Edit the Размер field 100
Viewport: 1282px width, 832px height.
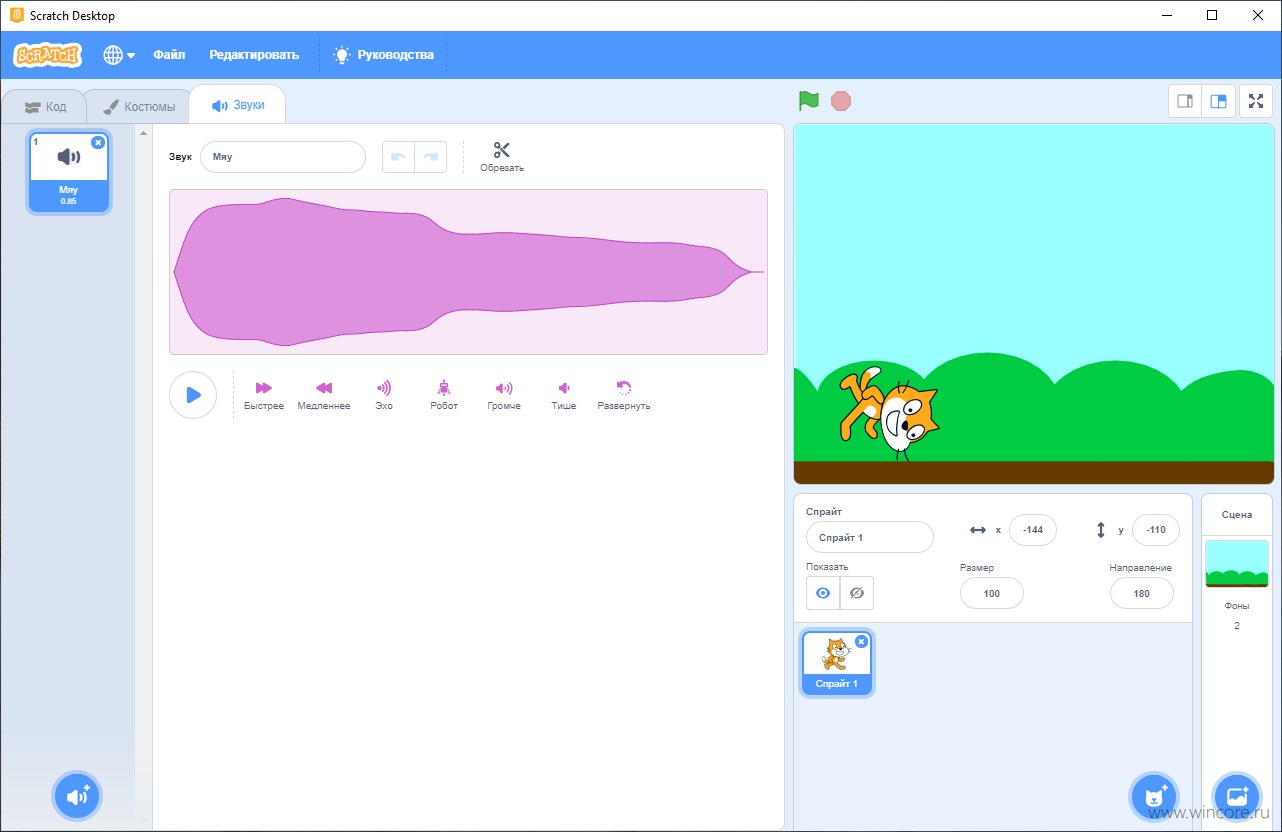click(x=992, y=593)
